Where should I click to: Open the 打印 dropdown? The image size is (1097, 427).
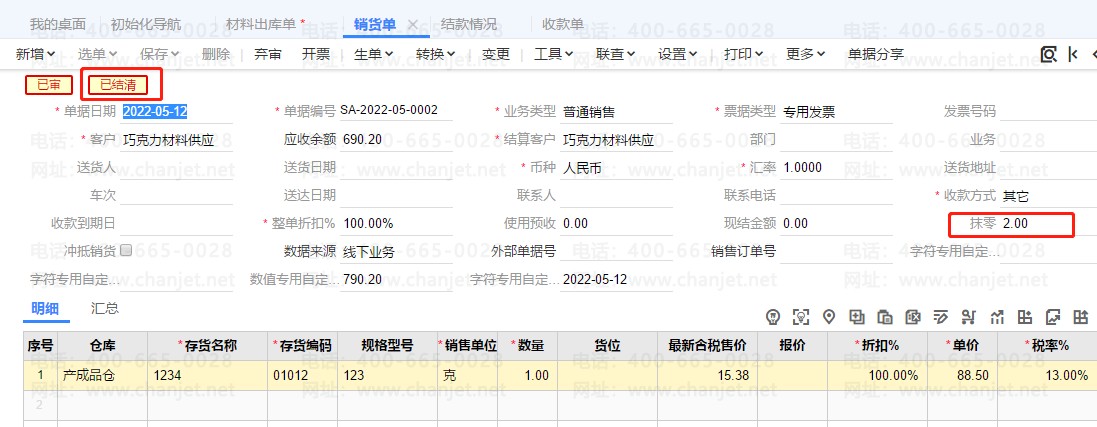point(743,54)
